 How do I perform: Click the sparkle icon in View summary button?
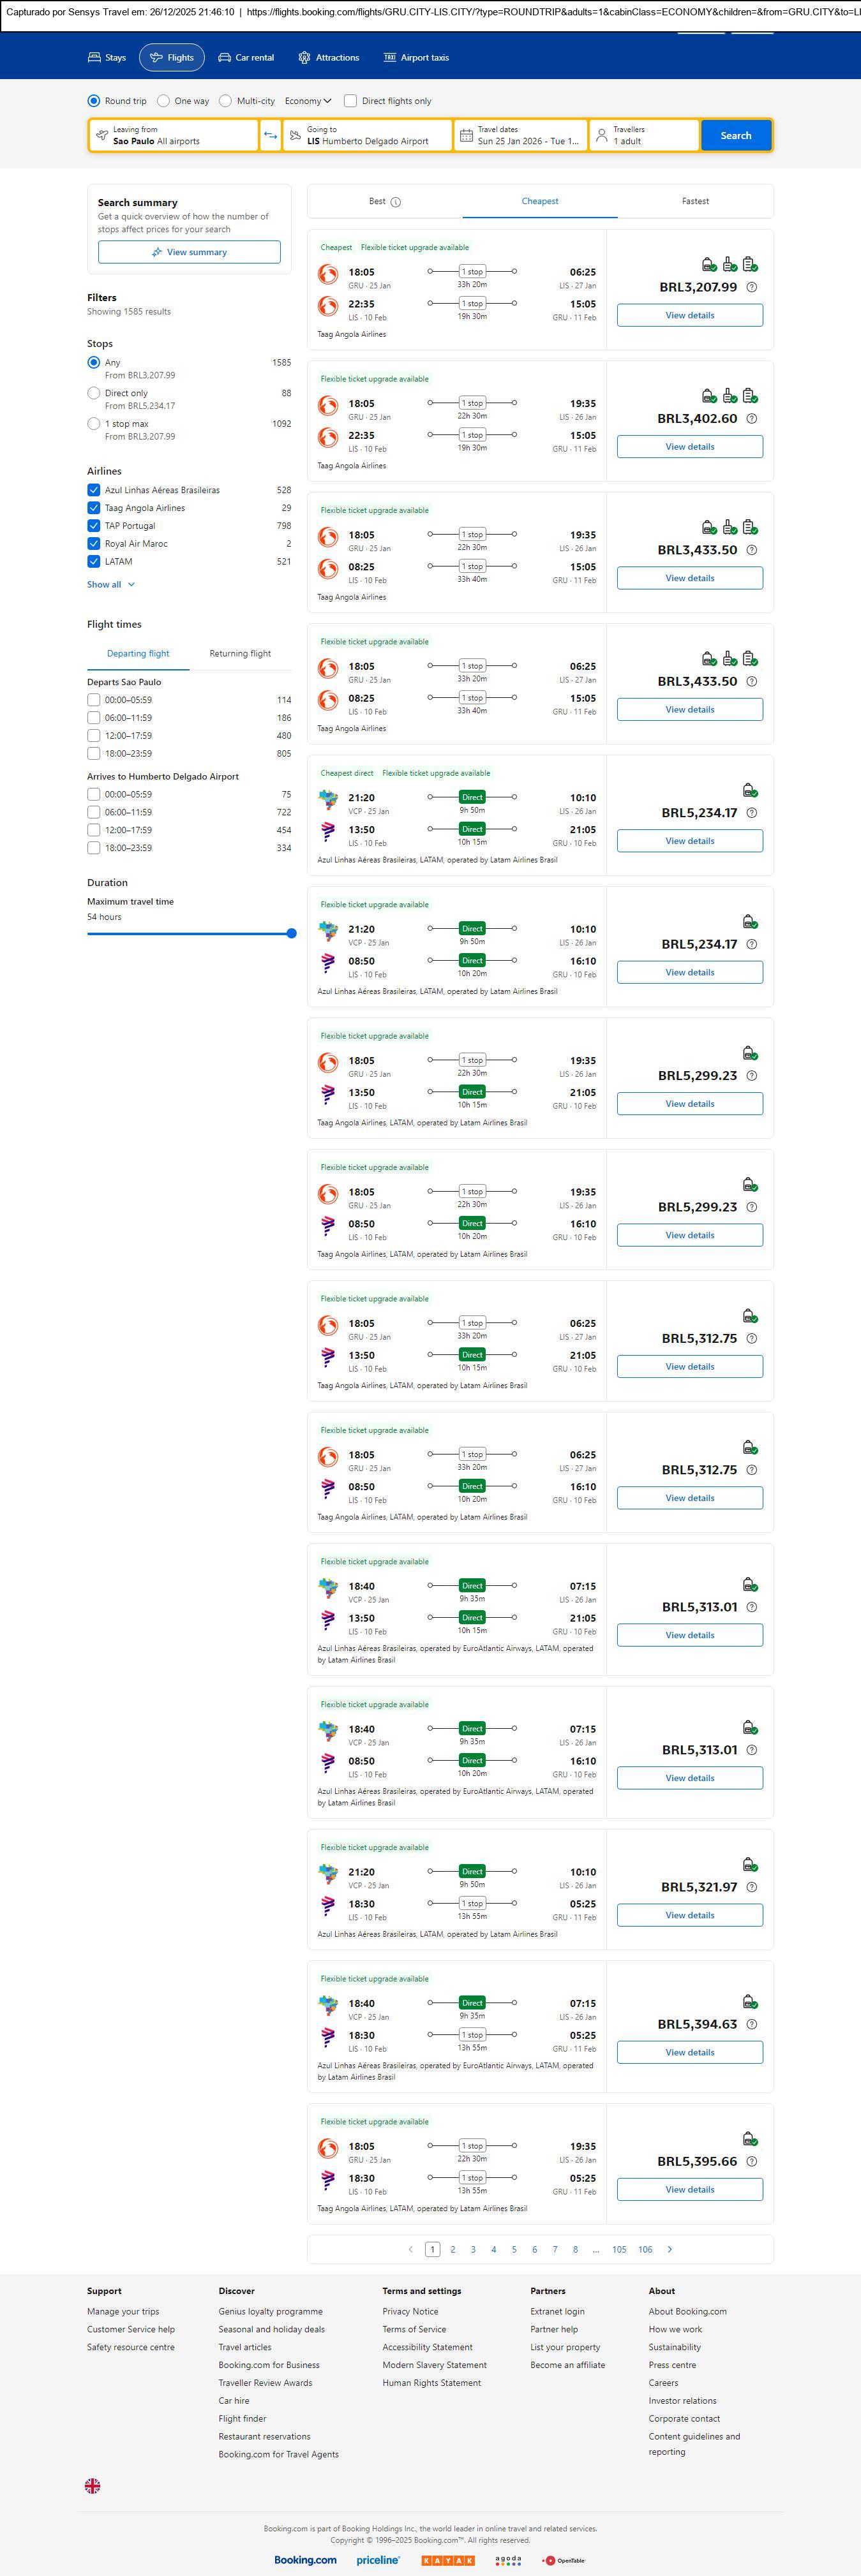coord(157,252)
